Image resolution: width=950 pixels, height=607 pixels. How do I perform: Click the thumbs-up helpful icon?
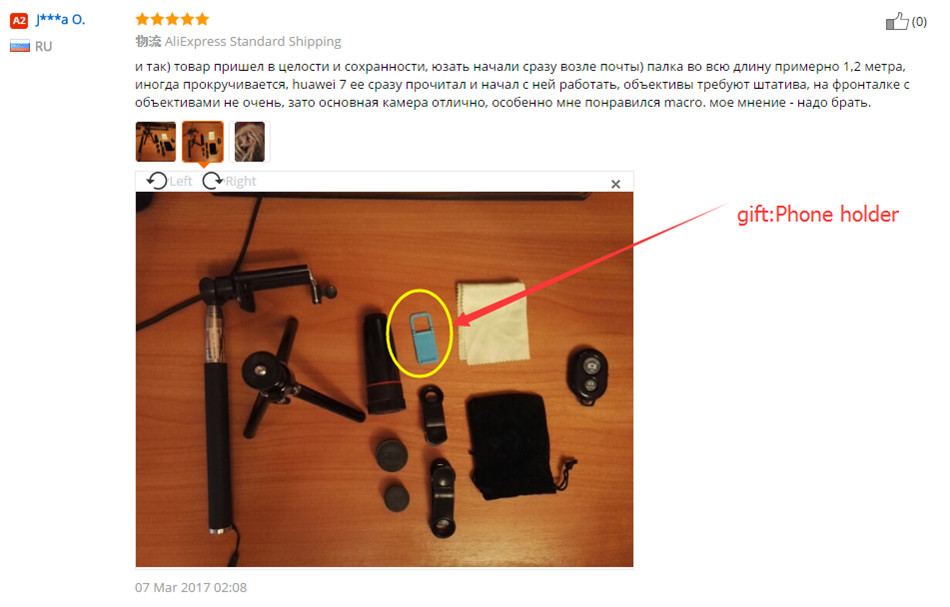[897, 21]
